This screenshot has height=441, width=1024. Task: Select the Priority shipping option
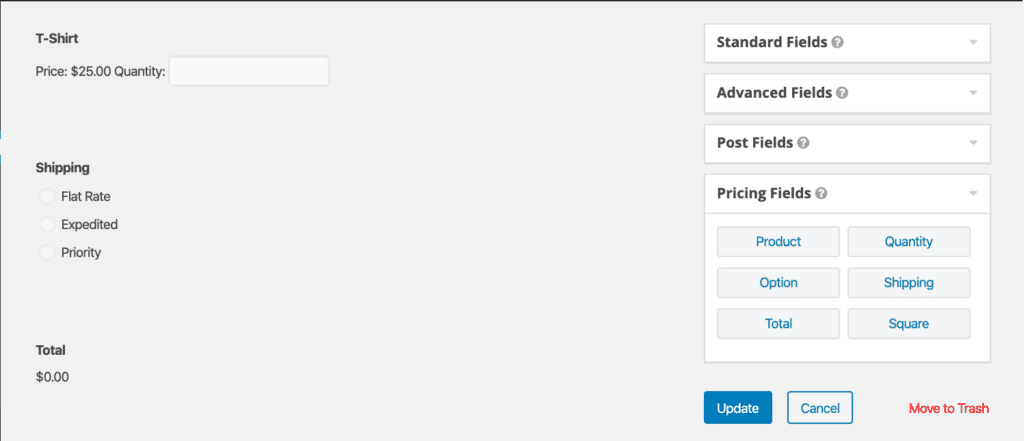(47, 252)
